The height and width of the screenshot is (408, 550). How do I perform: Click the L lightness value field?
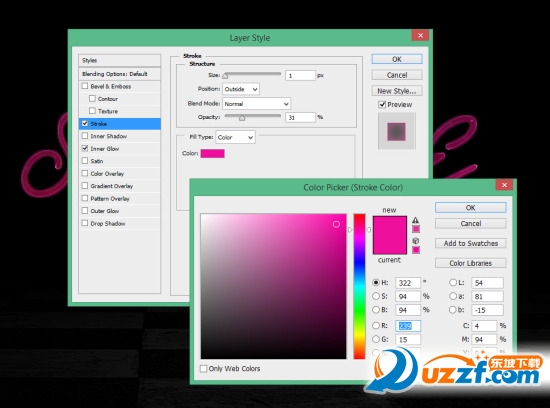488,283
